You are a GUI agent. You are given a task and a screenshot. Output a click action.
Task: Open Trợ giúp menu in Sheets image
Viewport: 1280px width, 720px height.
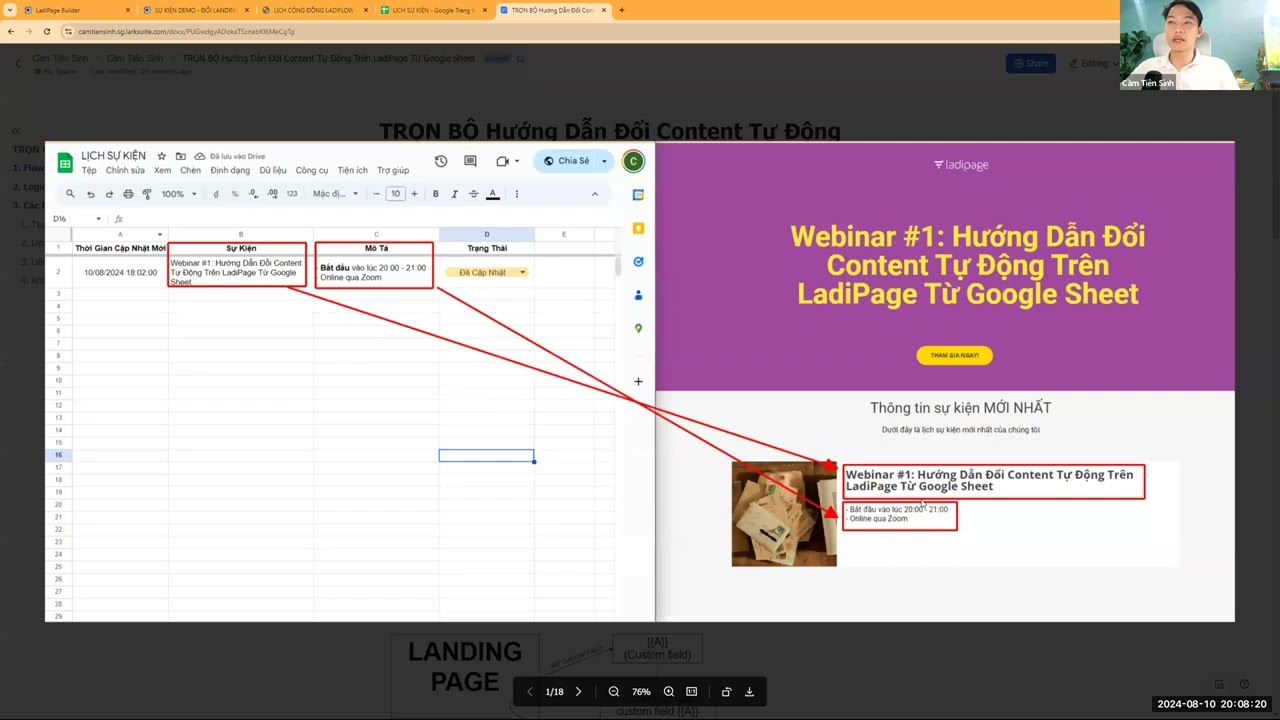pyautogui.click(x=393, y=171)
